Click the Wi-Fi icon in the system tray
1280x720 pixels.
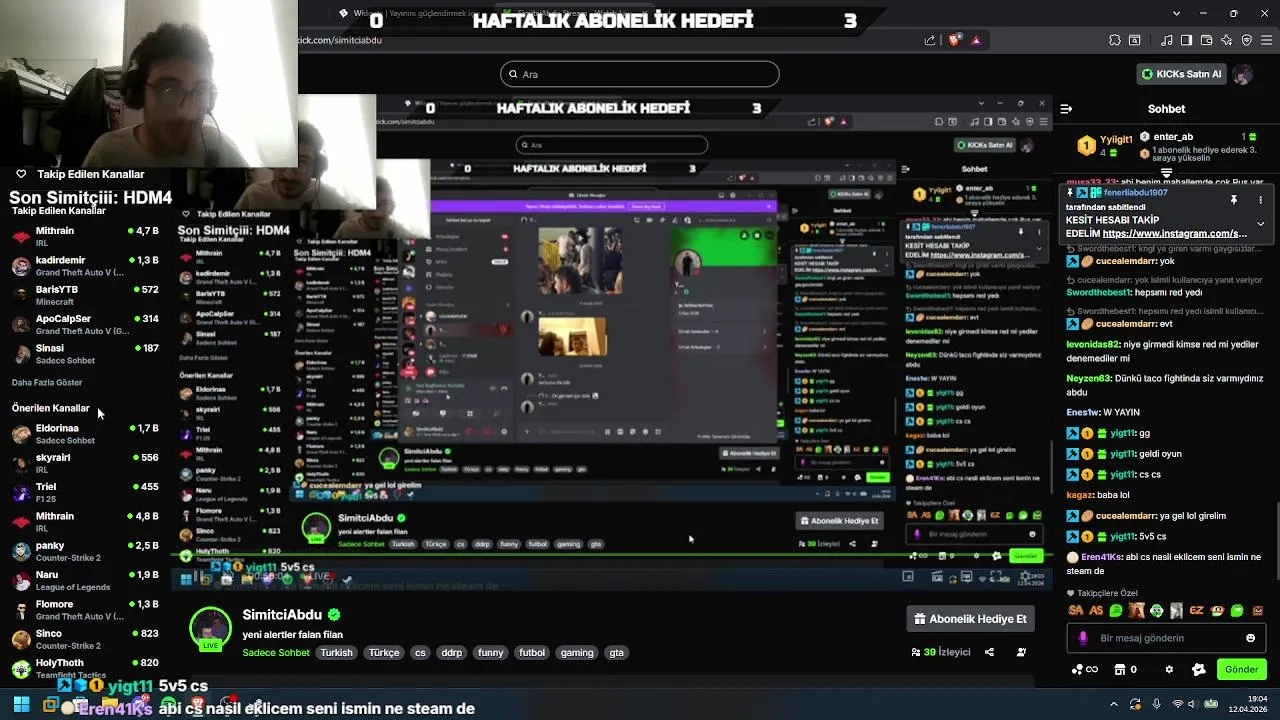pos(1177,704)
